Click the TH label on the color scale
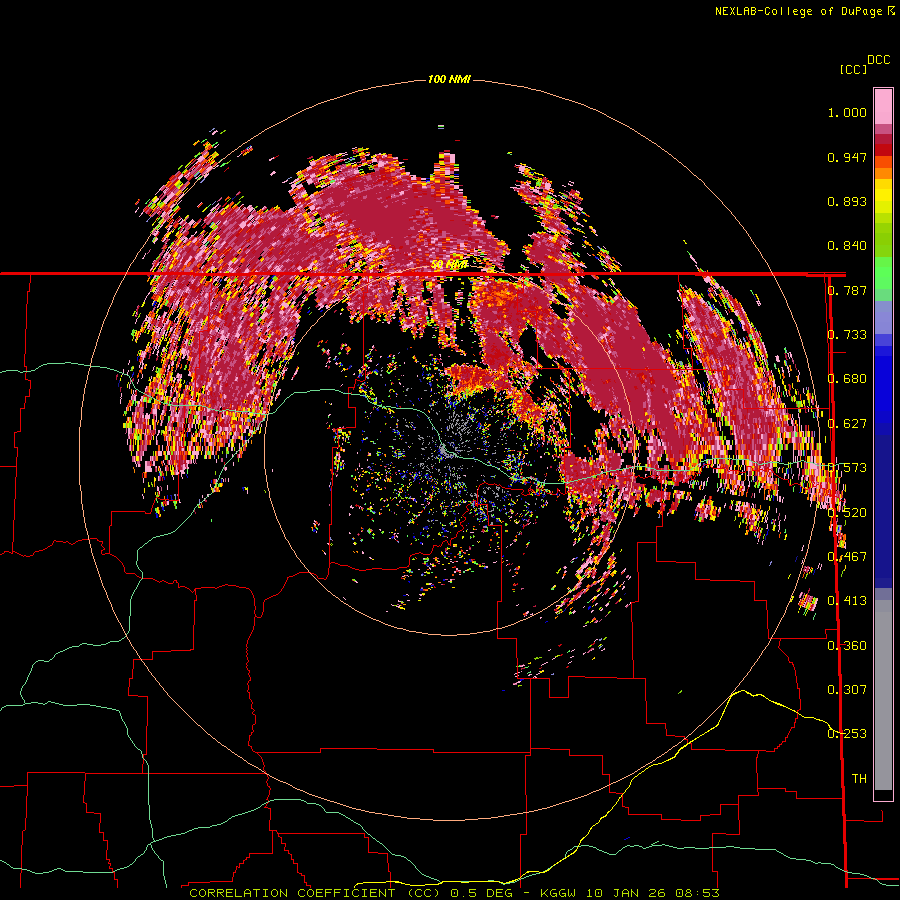 point(859,779)
